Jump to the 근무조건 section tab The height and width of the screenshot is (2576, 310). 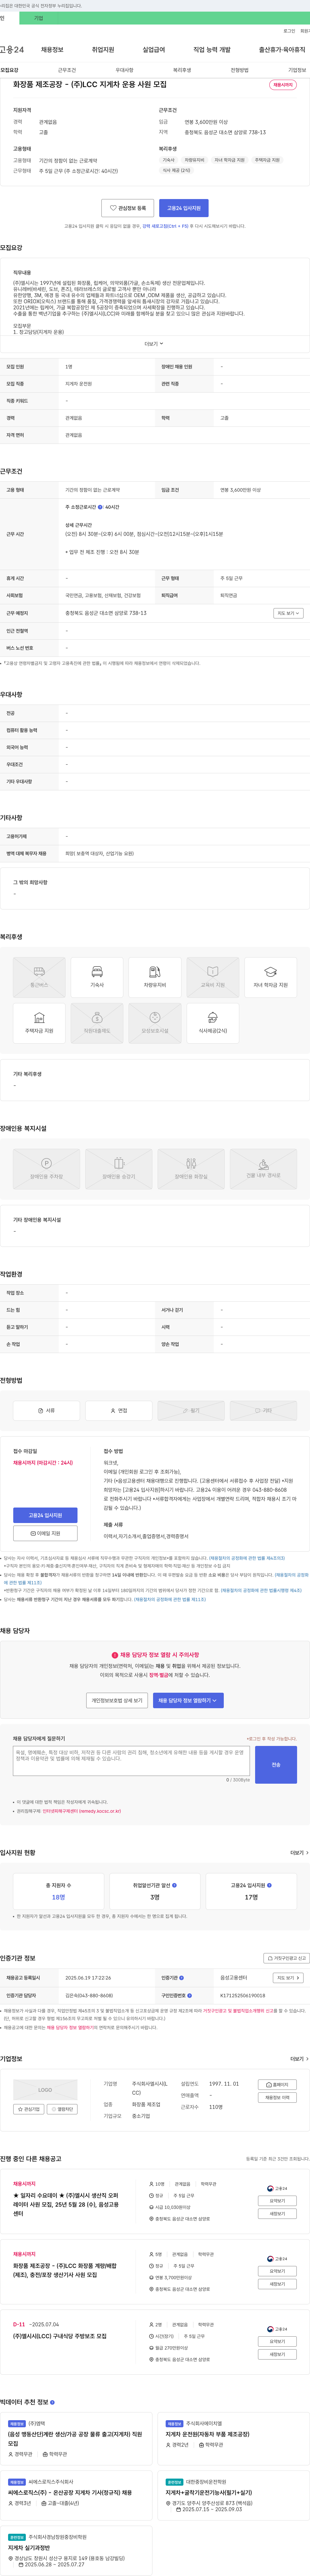[67, 70]
